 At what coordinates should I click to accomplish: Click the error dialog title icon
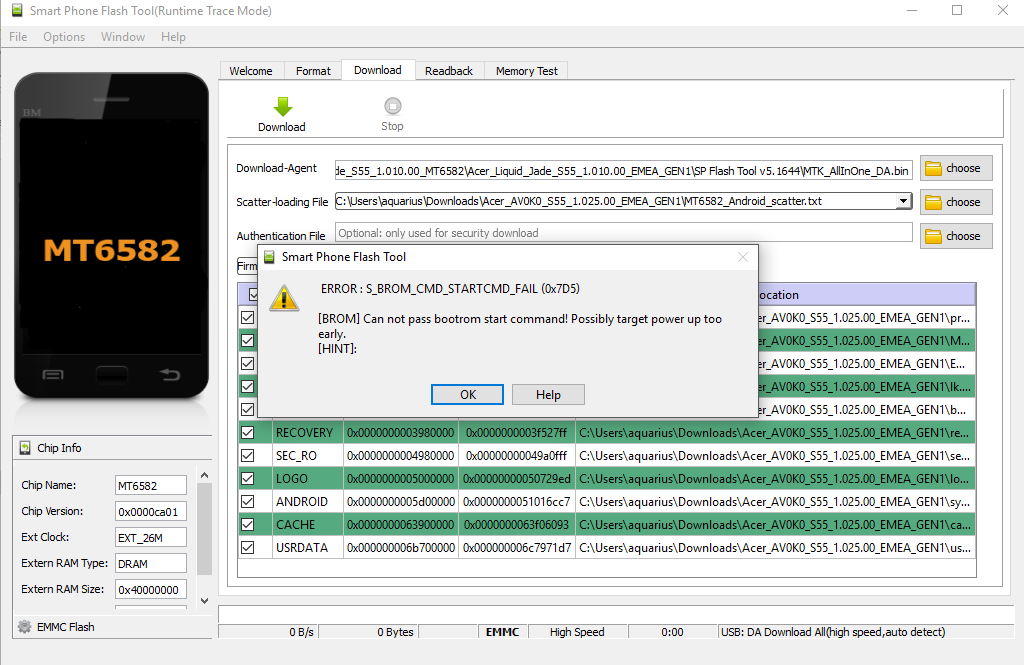(x=269, y=257)
